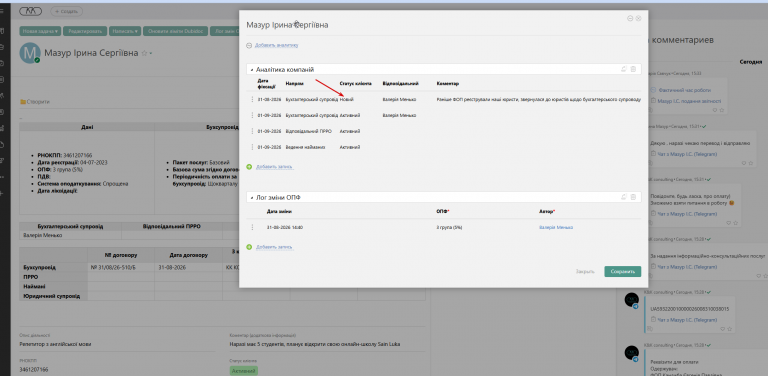Click the Оновити ліміти Dubidoc button

pos(175,31)
